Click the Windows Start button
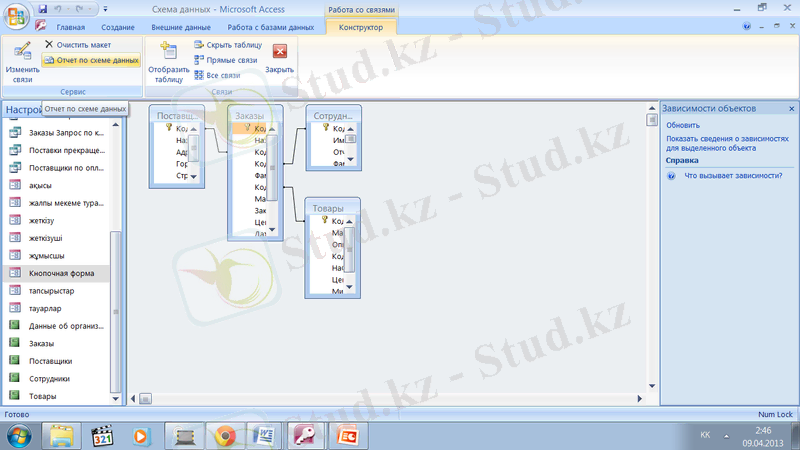 19,436
